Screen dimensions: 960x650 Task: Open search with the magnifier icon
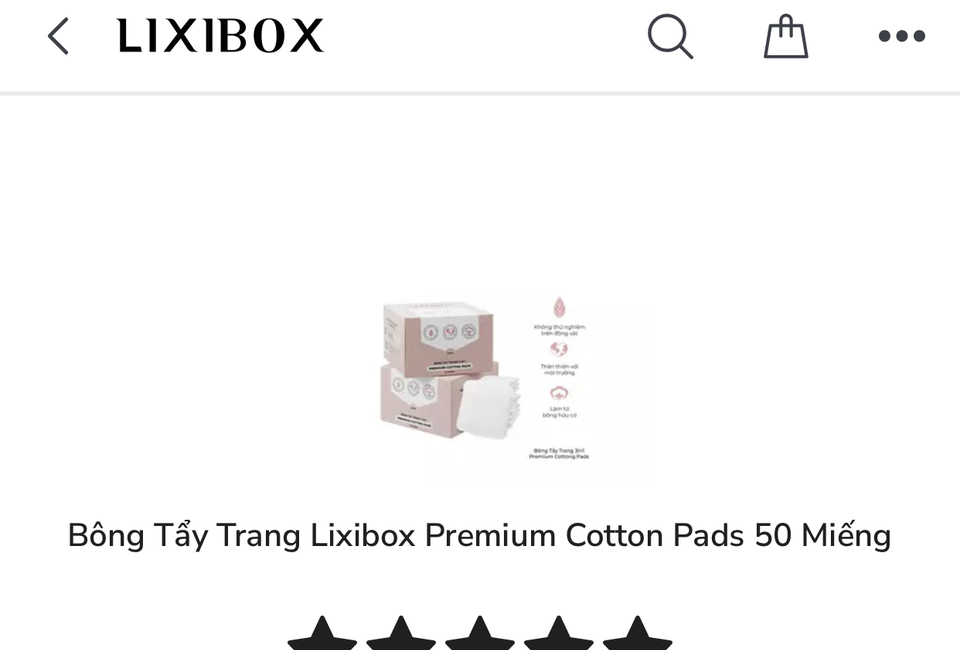[x=670, y=36]
